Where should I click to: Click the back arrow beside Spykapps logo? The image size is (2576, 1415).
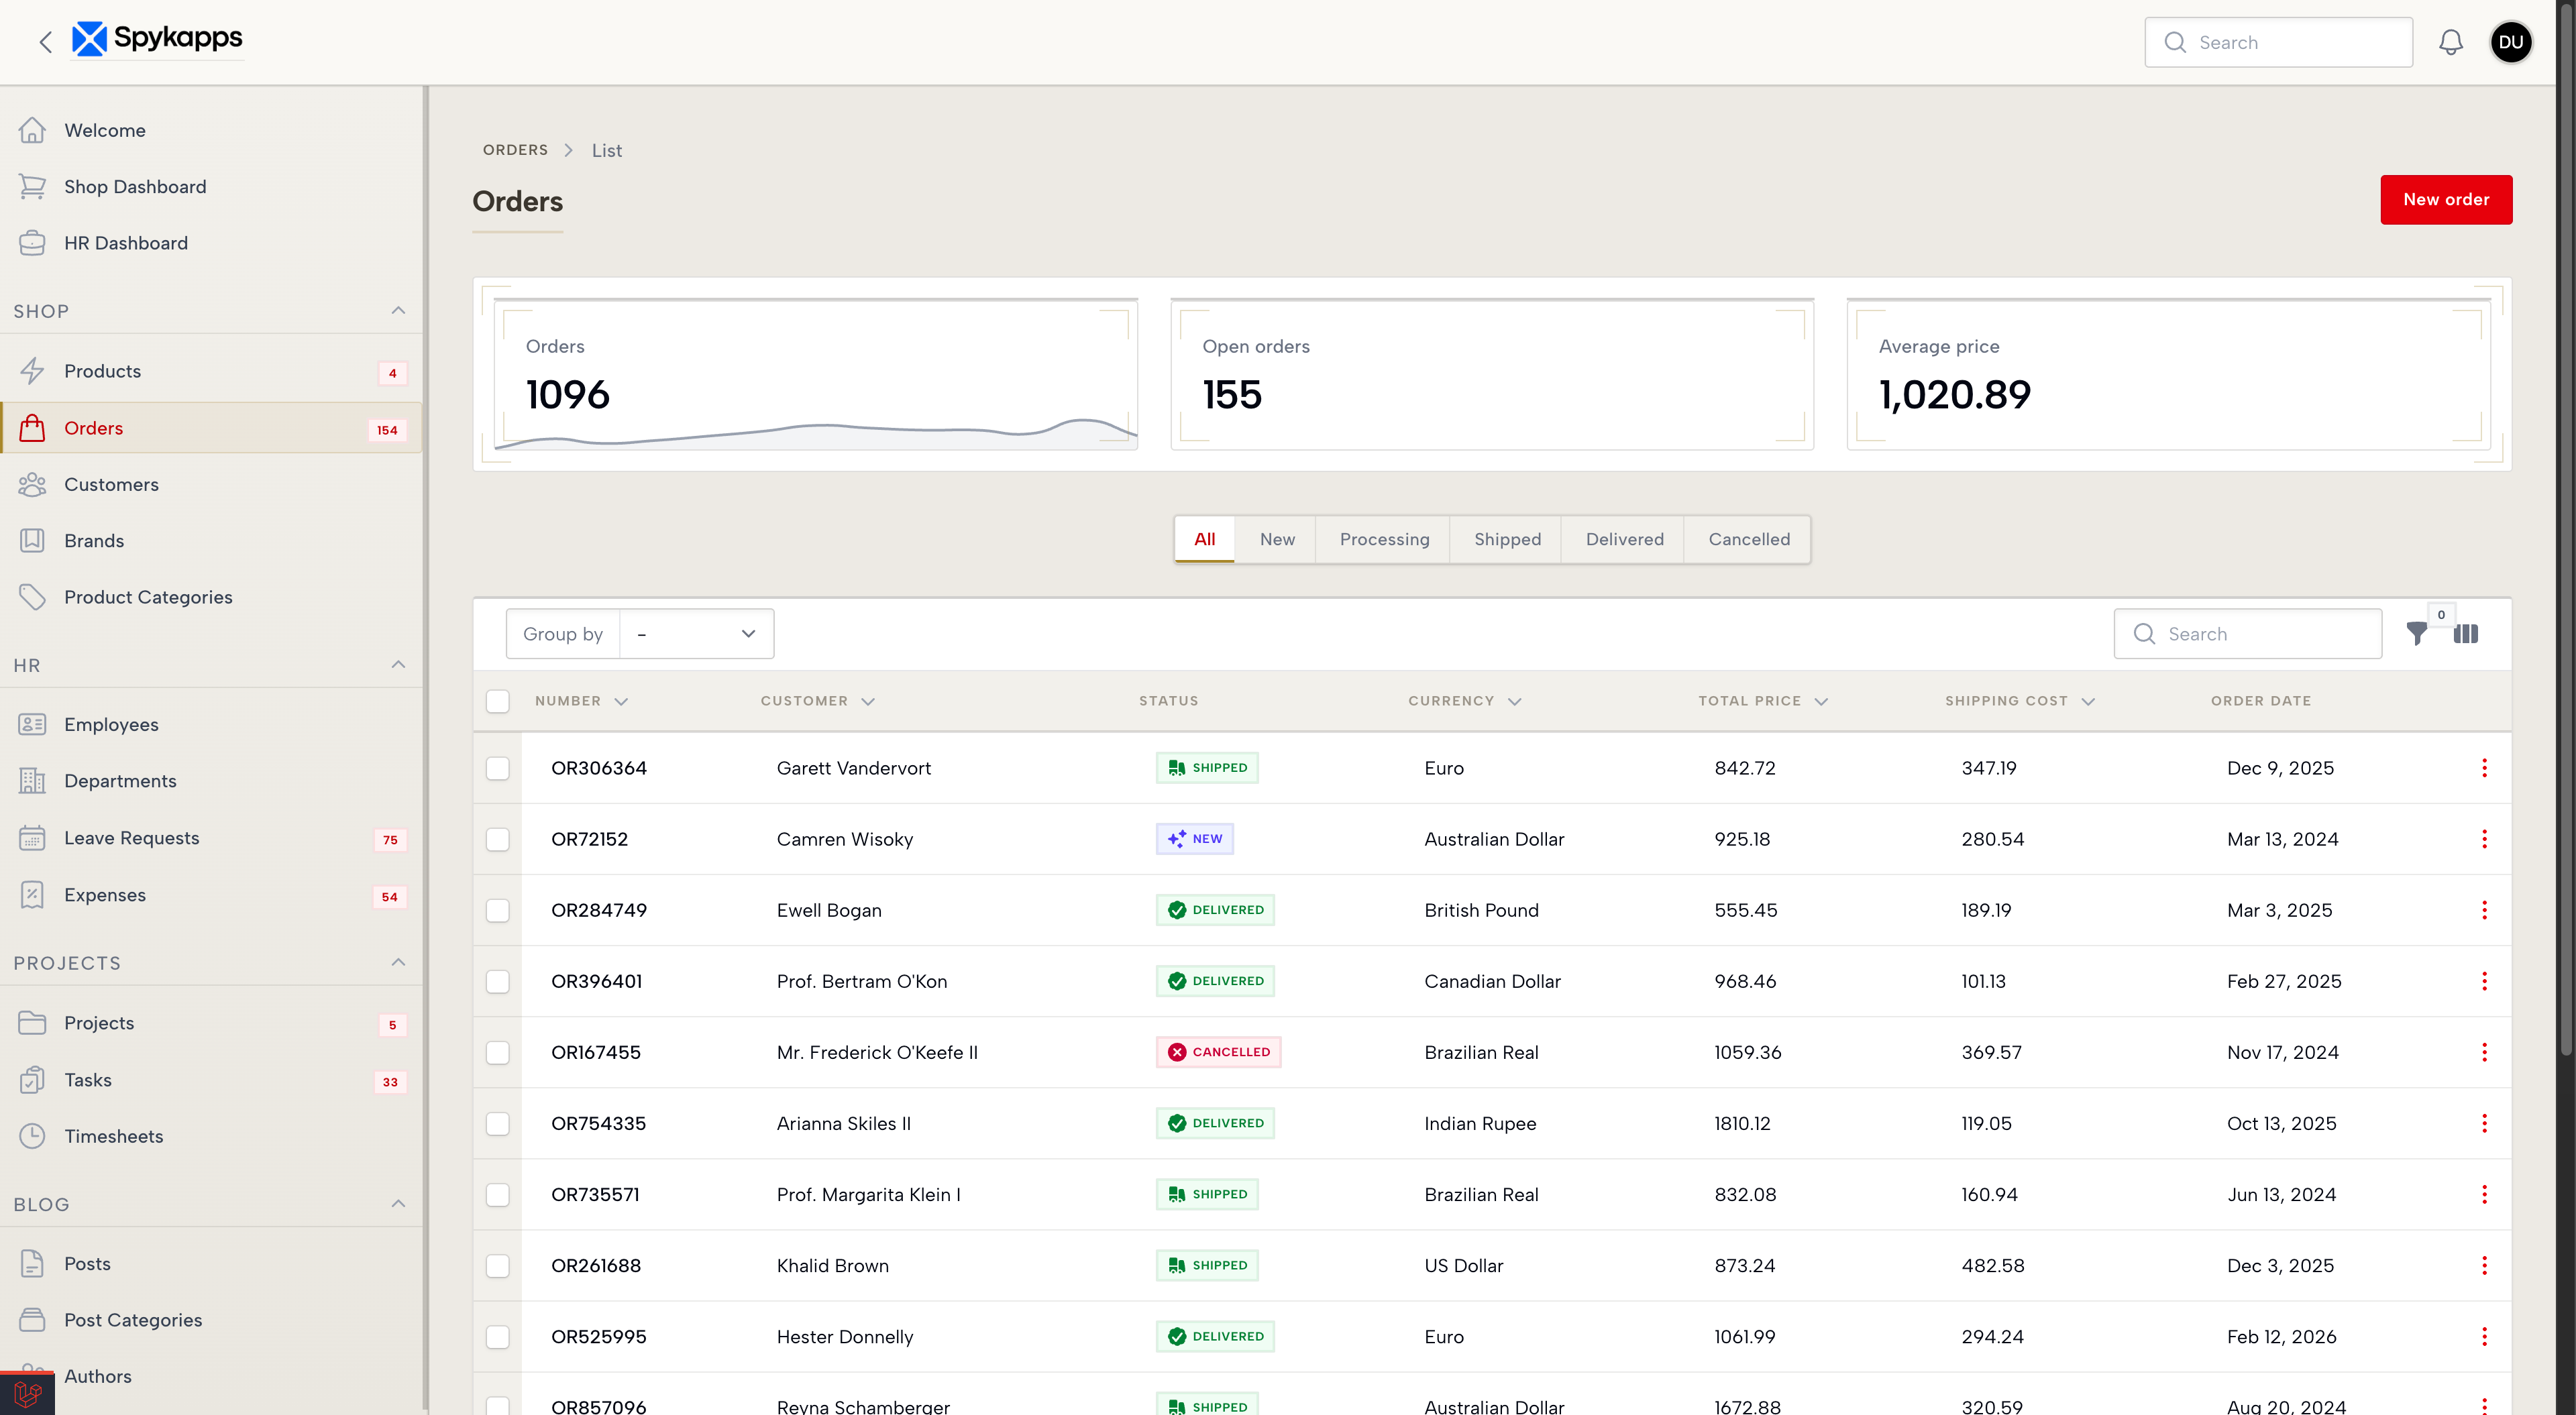45,42
